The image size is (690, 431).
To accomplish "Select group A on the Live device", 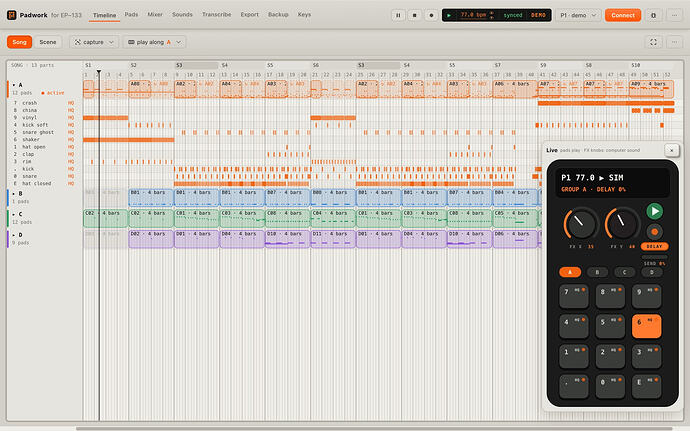I will click(x=570, y=272).
